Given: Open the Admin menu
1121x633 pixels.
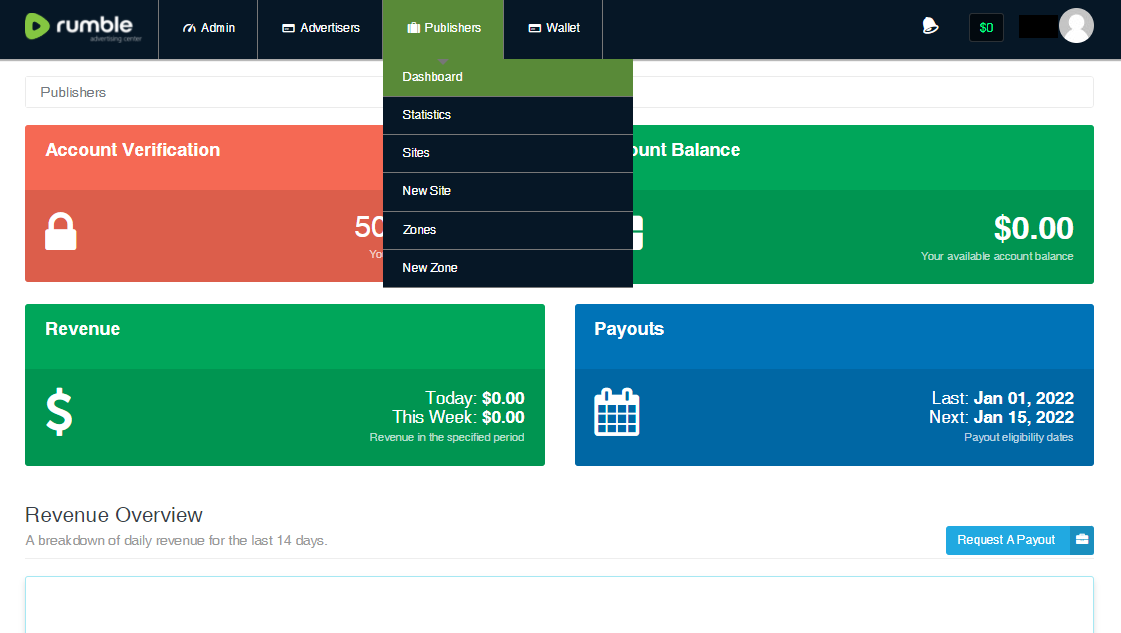Looking at the screenshot, I should tap(208, 28).
